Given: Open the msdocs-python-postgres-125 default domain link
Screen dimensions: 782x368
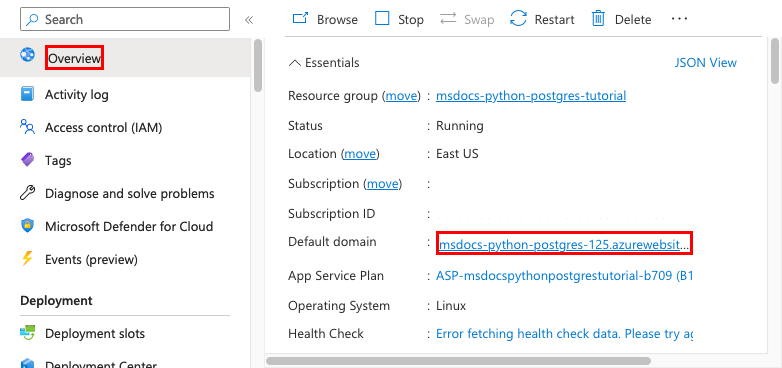Looking at the screenshot, I should [564, 245].
